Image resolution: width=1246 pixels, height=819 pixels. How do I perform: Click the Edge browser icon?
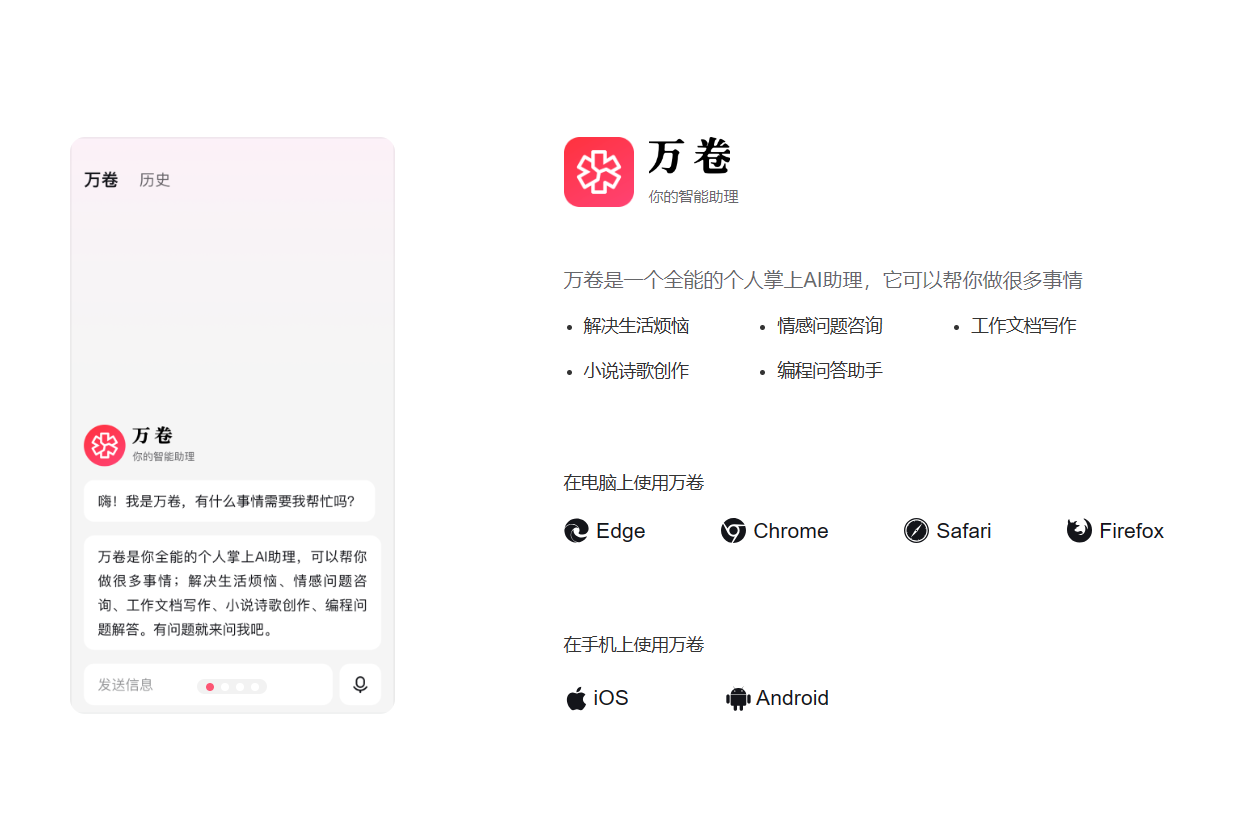pos(574,531)
